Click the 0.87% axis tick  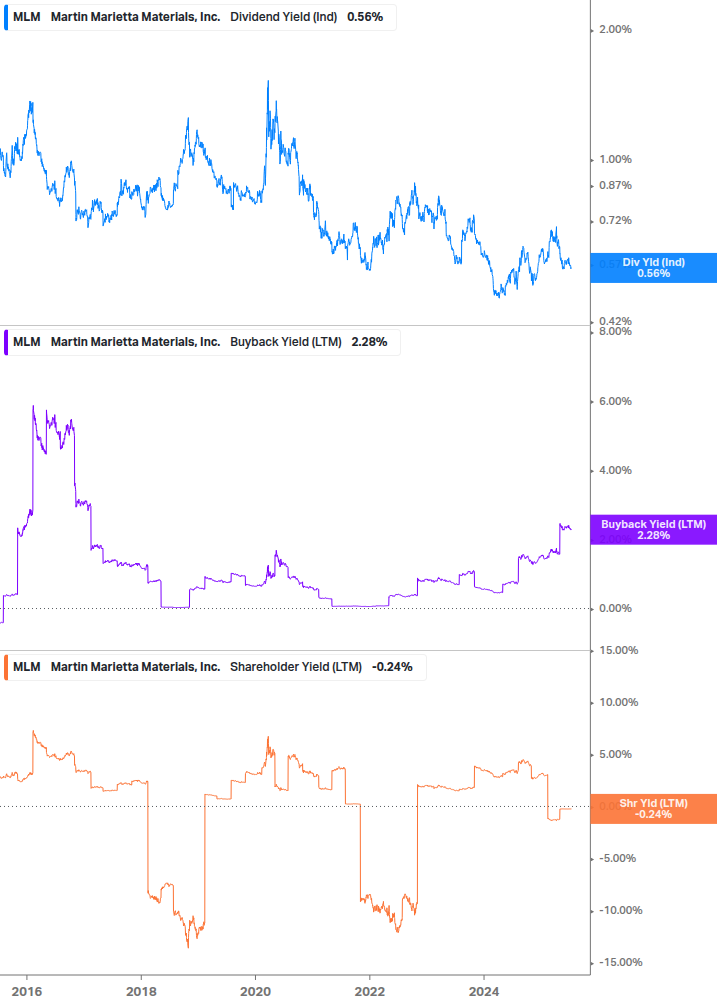(x=615, y=186)
